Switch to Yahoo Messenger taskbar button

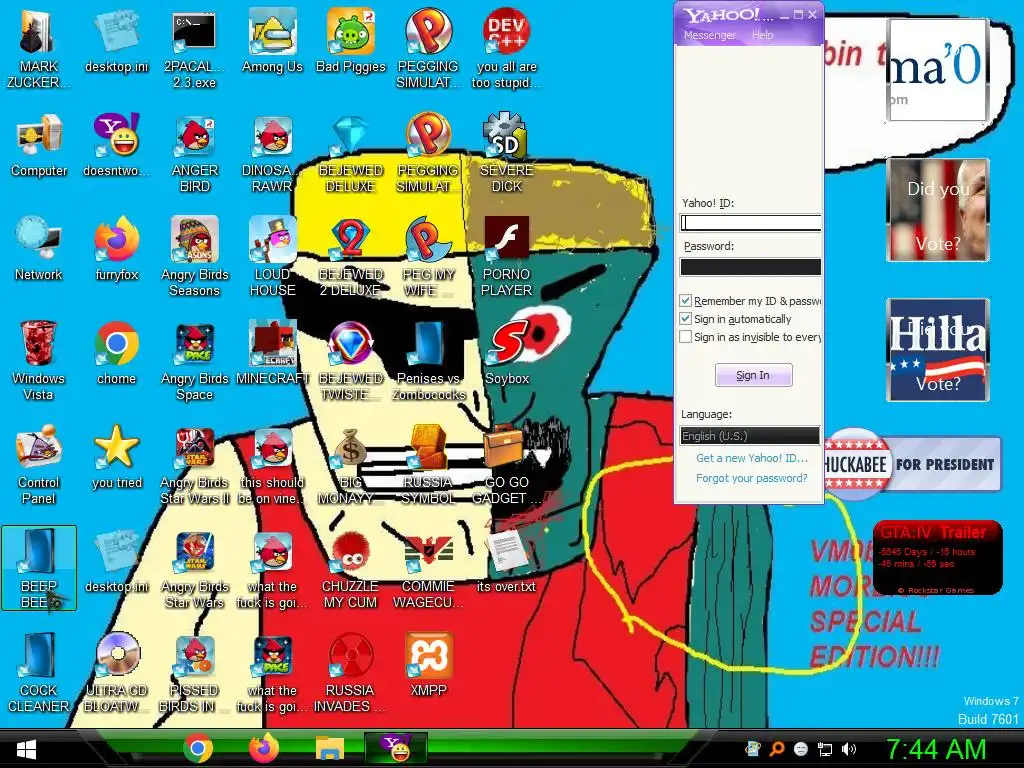point(396,748)
